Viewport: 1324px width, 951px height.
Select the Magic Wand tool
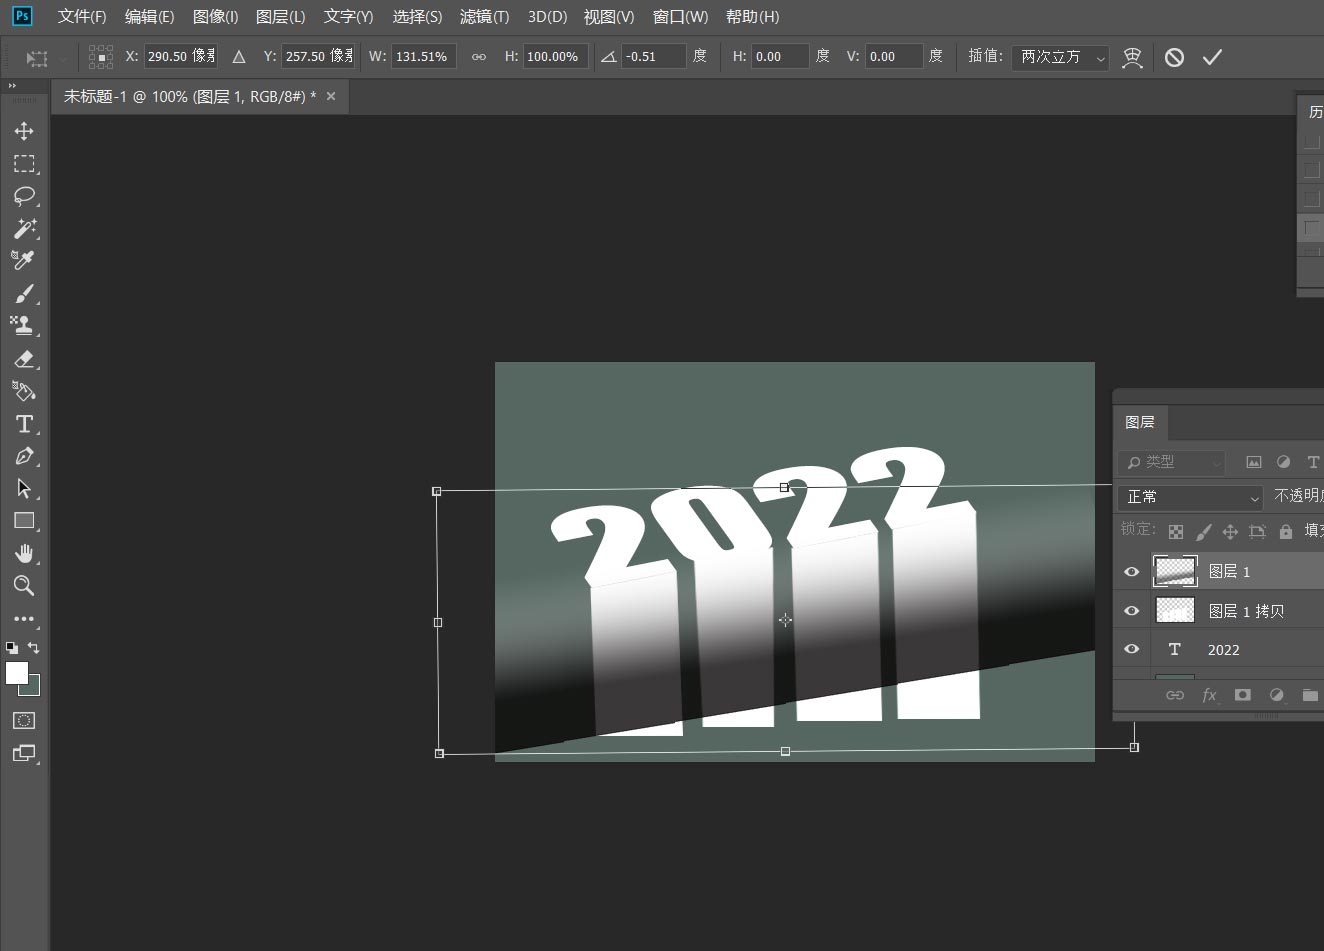click(x=24, y=228)
